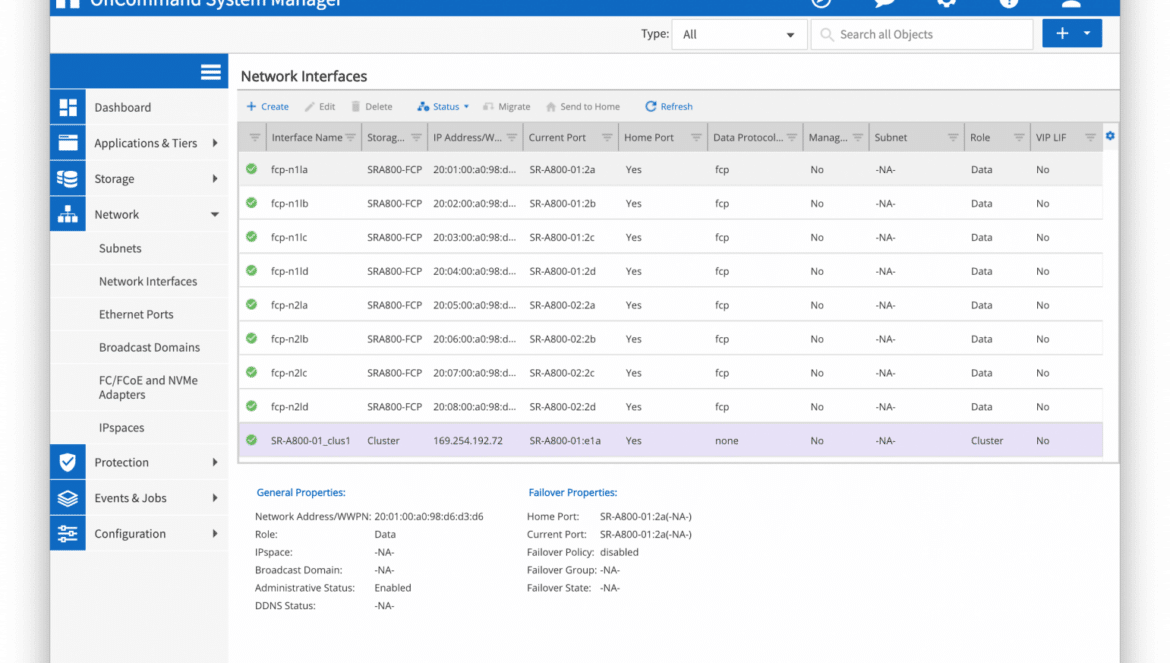Image resolution: width=1170 pixels, height=663 pixels.
Task: Select the fcp-n2ld interface name
Action: (290, 406)
